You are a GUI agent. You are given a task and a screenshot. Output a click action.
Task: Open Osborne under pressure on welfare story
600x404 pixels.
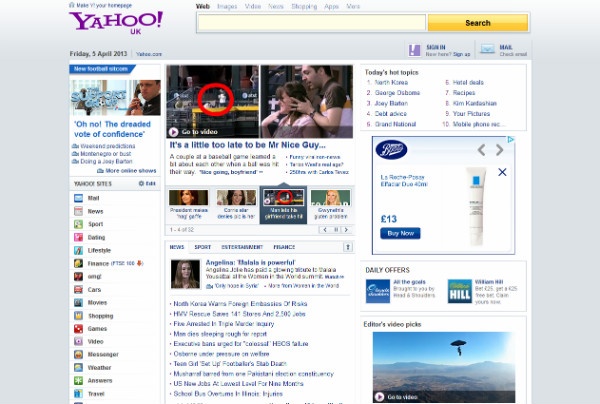(221, 354)
